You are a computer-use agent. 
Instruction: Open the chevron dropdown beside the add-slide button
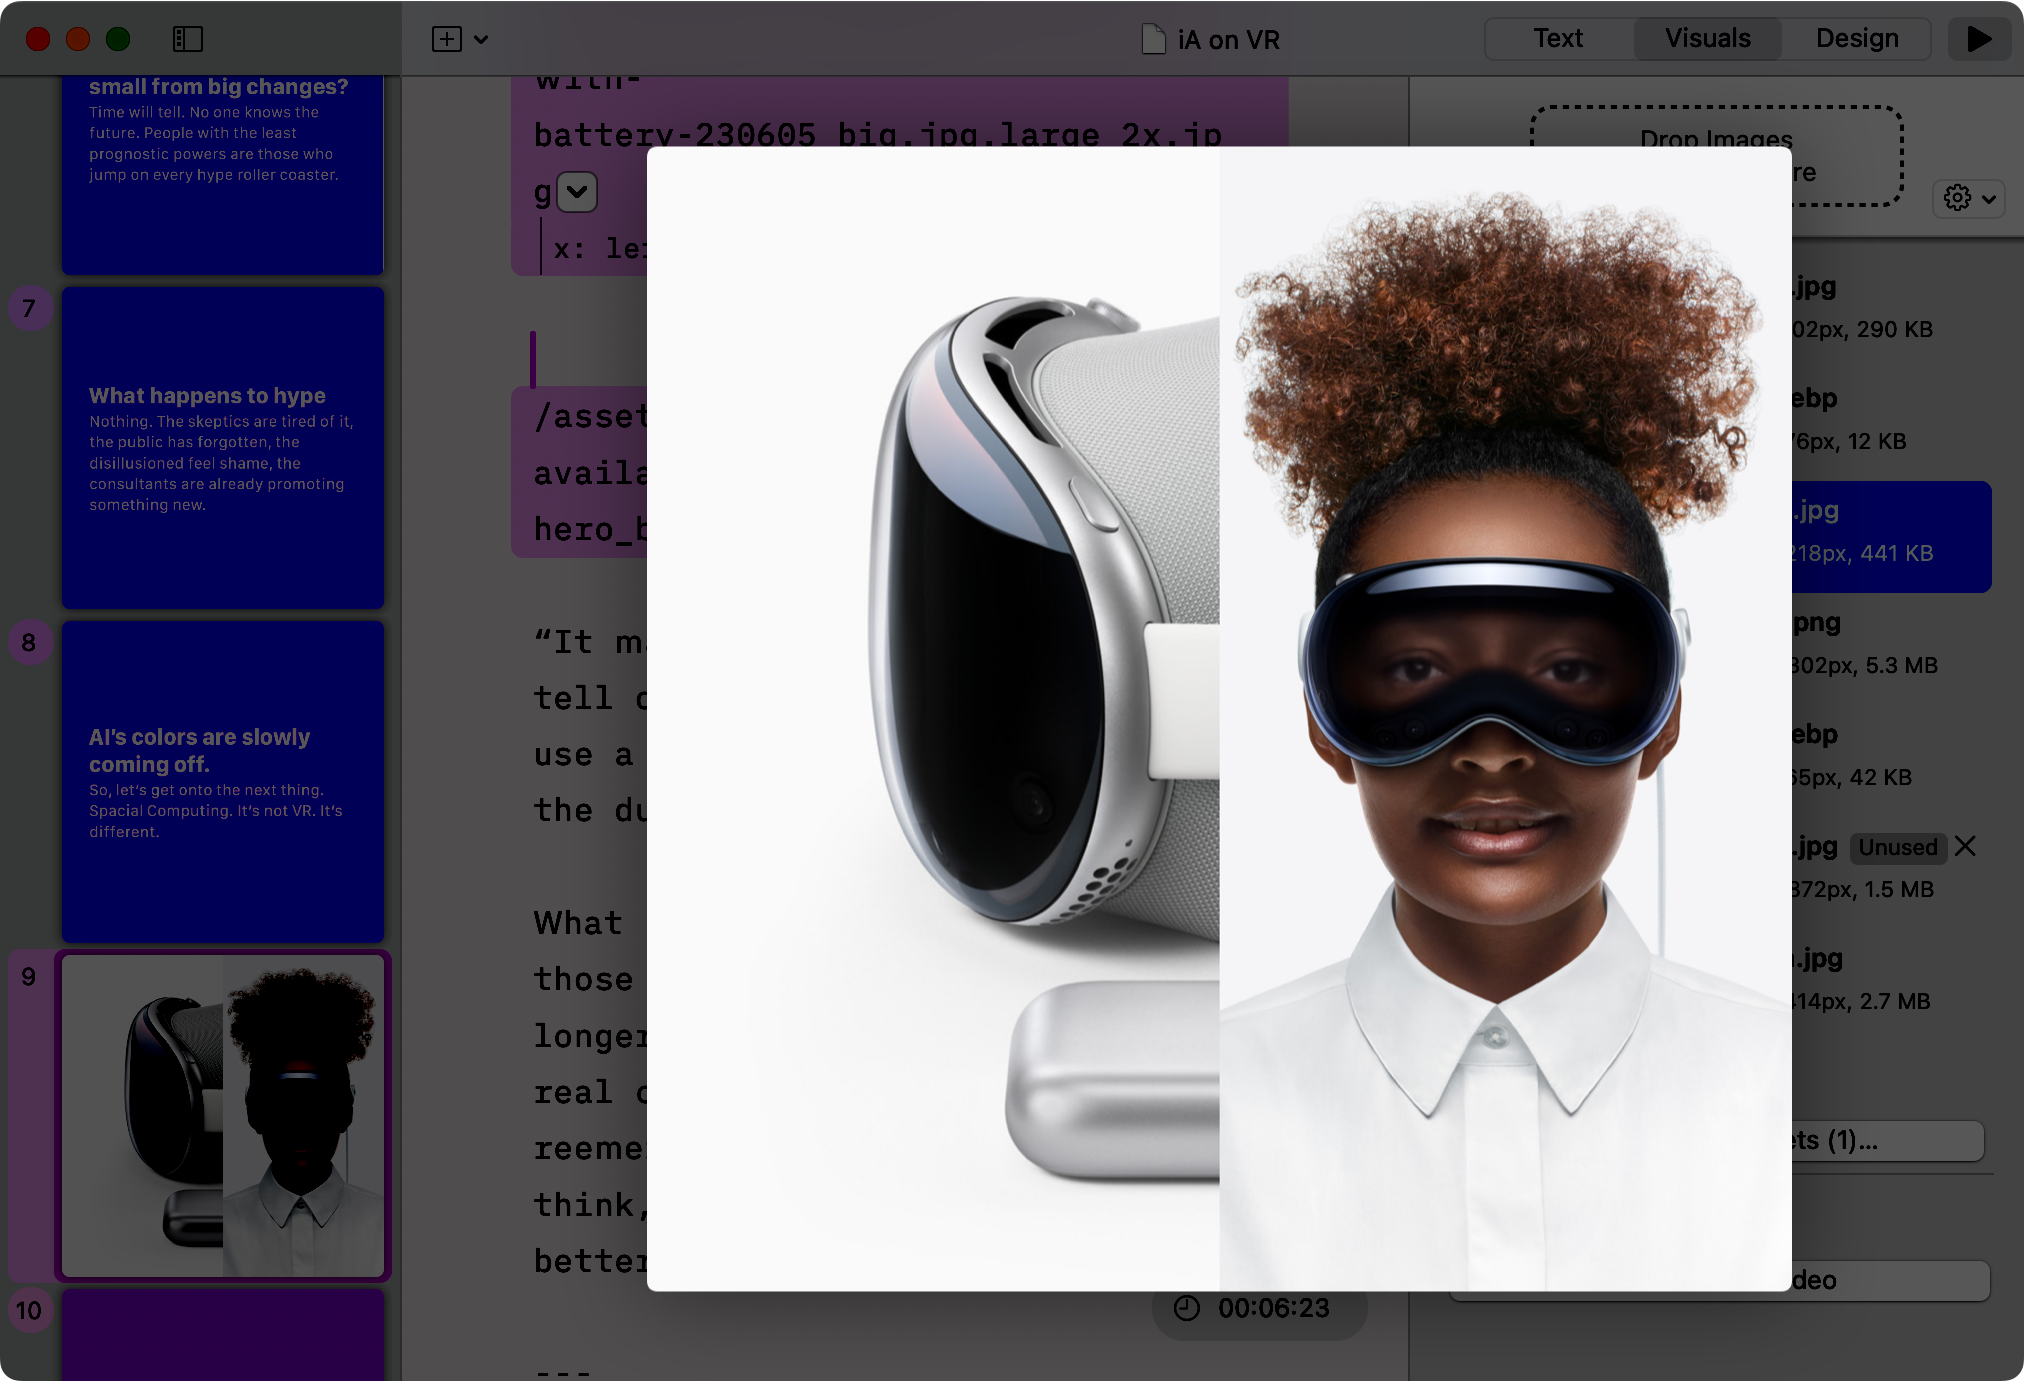(482, 40)
